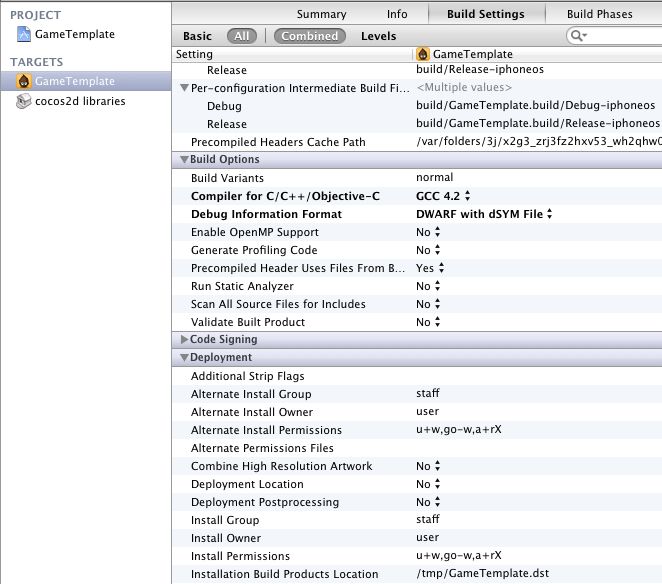The image size is (662, 584).
Task: Click the 'normal' Build Variants value
Action: [434, 177]
